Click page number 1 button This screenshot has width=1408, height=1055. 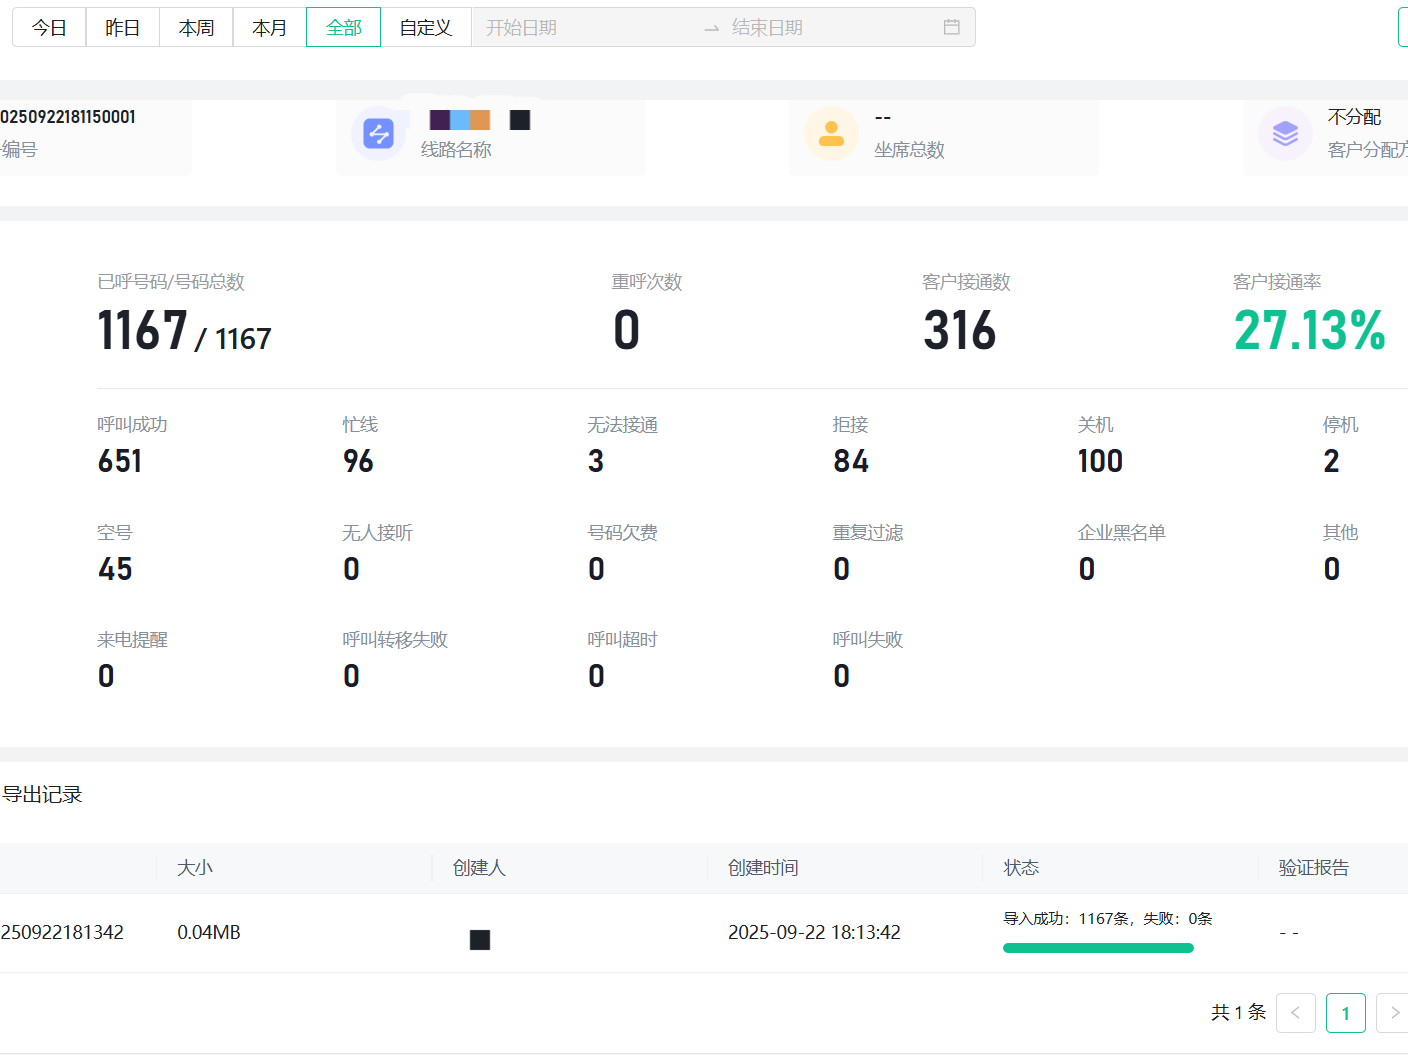(x=1345, y=1013)
